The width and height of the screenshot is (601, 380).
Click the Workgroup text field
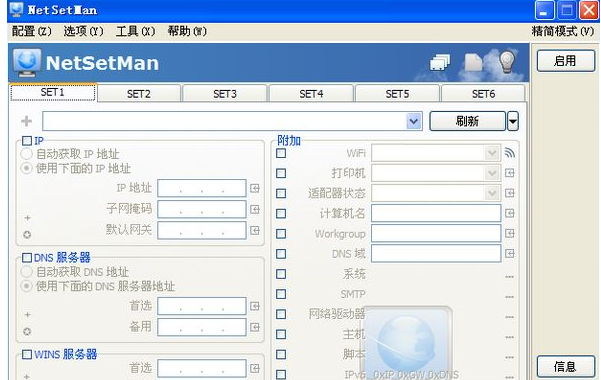(436, 234)
